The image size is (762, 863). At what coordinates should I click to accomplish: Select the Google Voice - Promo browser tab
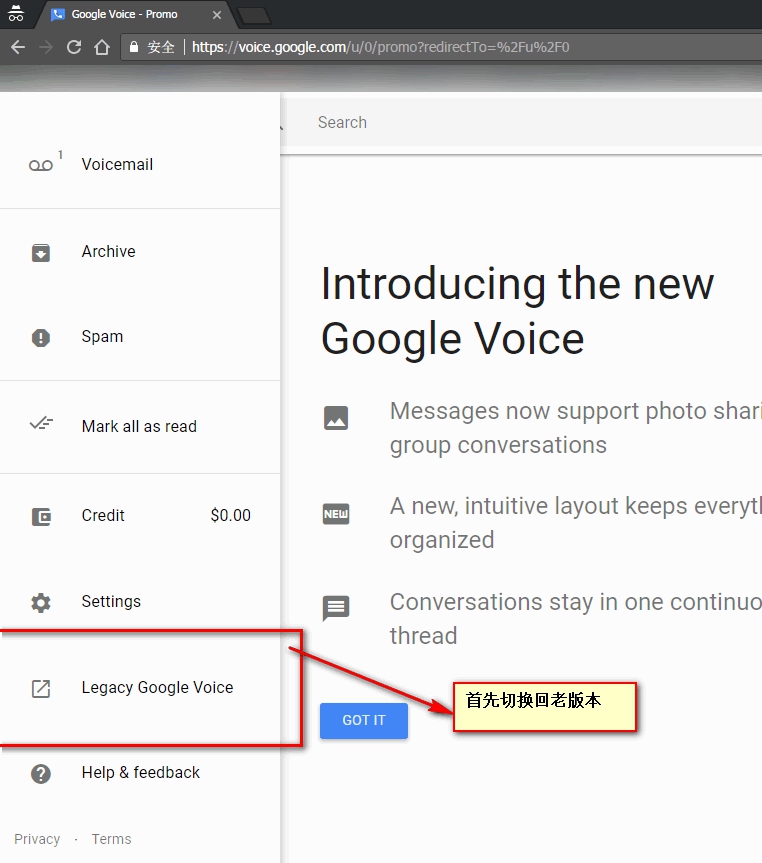[135, 14]
